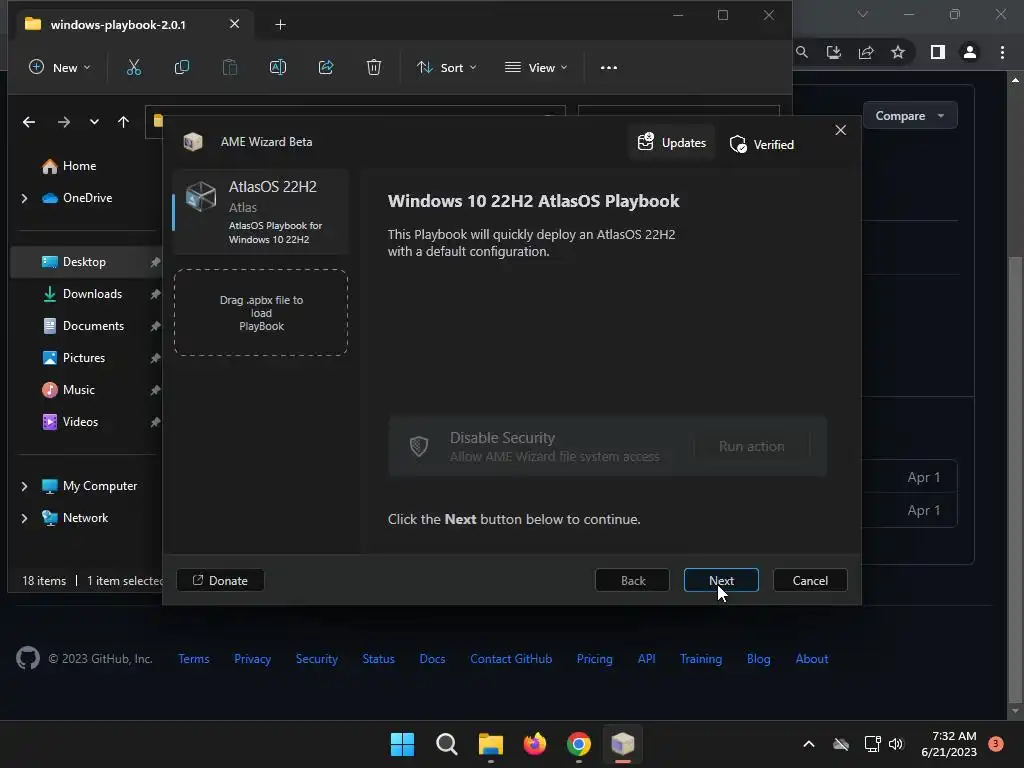
Task: Open the Compare dropdown on the GitHub page
Action: [910, 116]
